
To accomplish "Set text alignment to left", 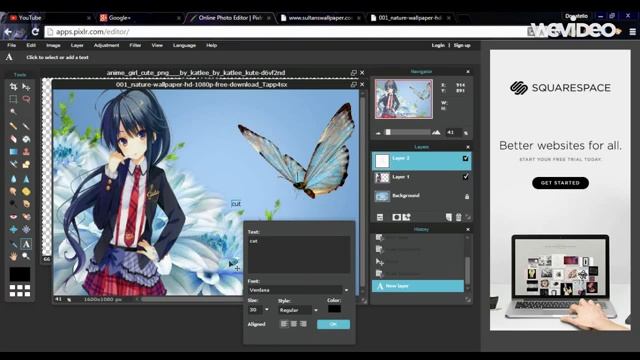I will click(x=284, y=324).
